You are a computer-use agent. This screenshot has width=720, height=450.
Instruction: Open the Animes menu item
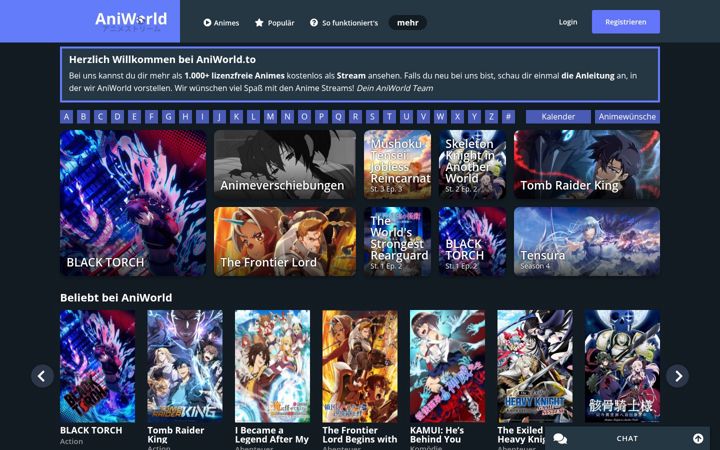click(221, 22)
